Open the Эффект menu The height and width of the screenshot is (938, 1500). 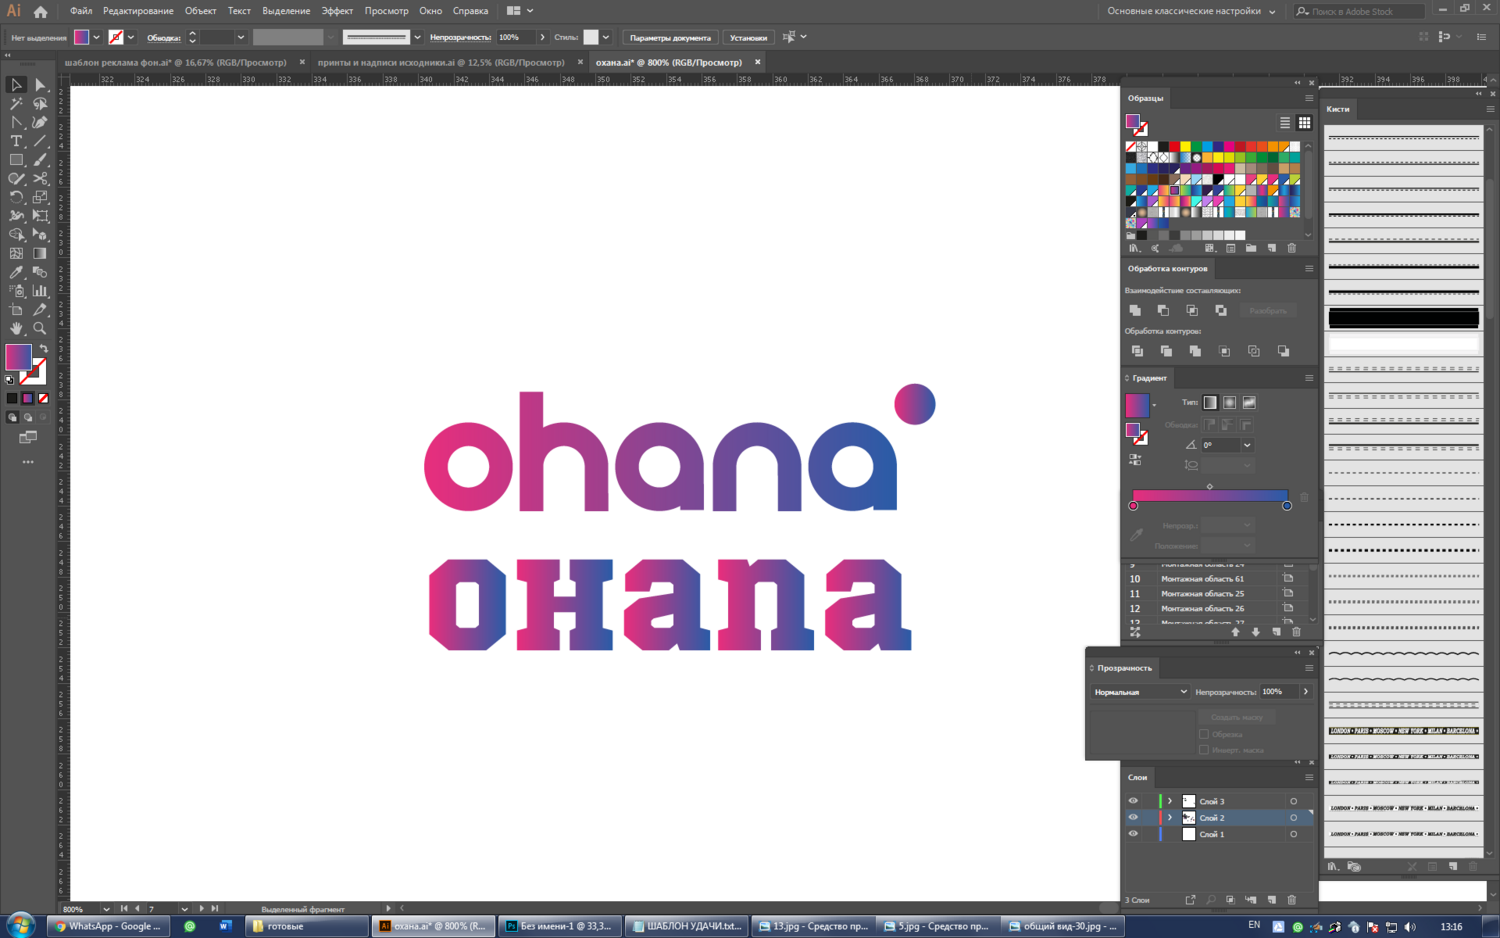coord(337,11)
